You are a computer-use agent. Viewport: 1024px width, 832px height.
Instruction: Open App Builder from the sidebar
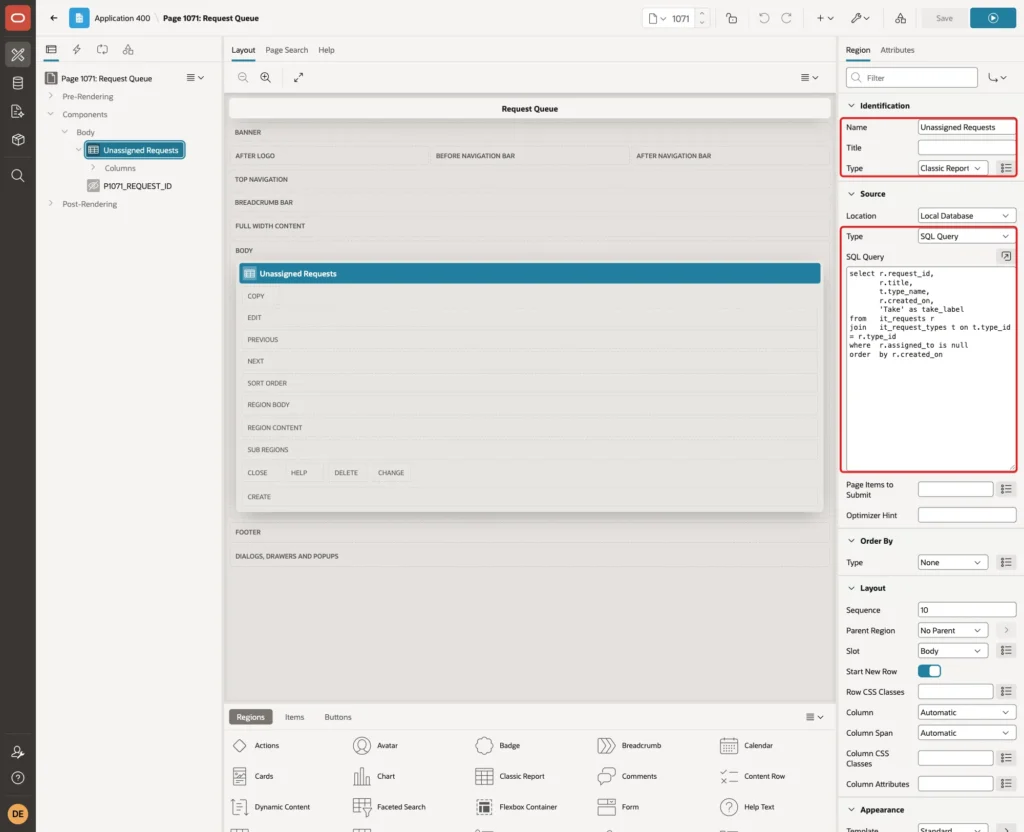coord(18,55)
